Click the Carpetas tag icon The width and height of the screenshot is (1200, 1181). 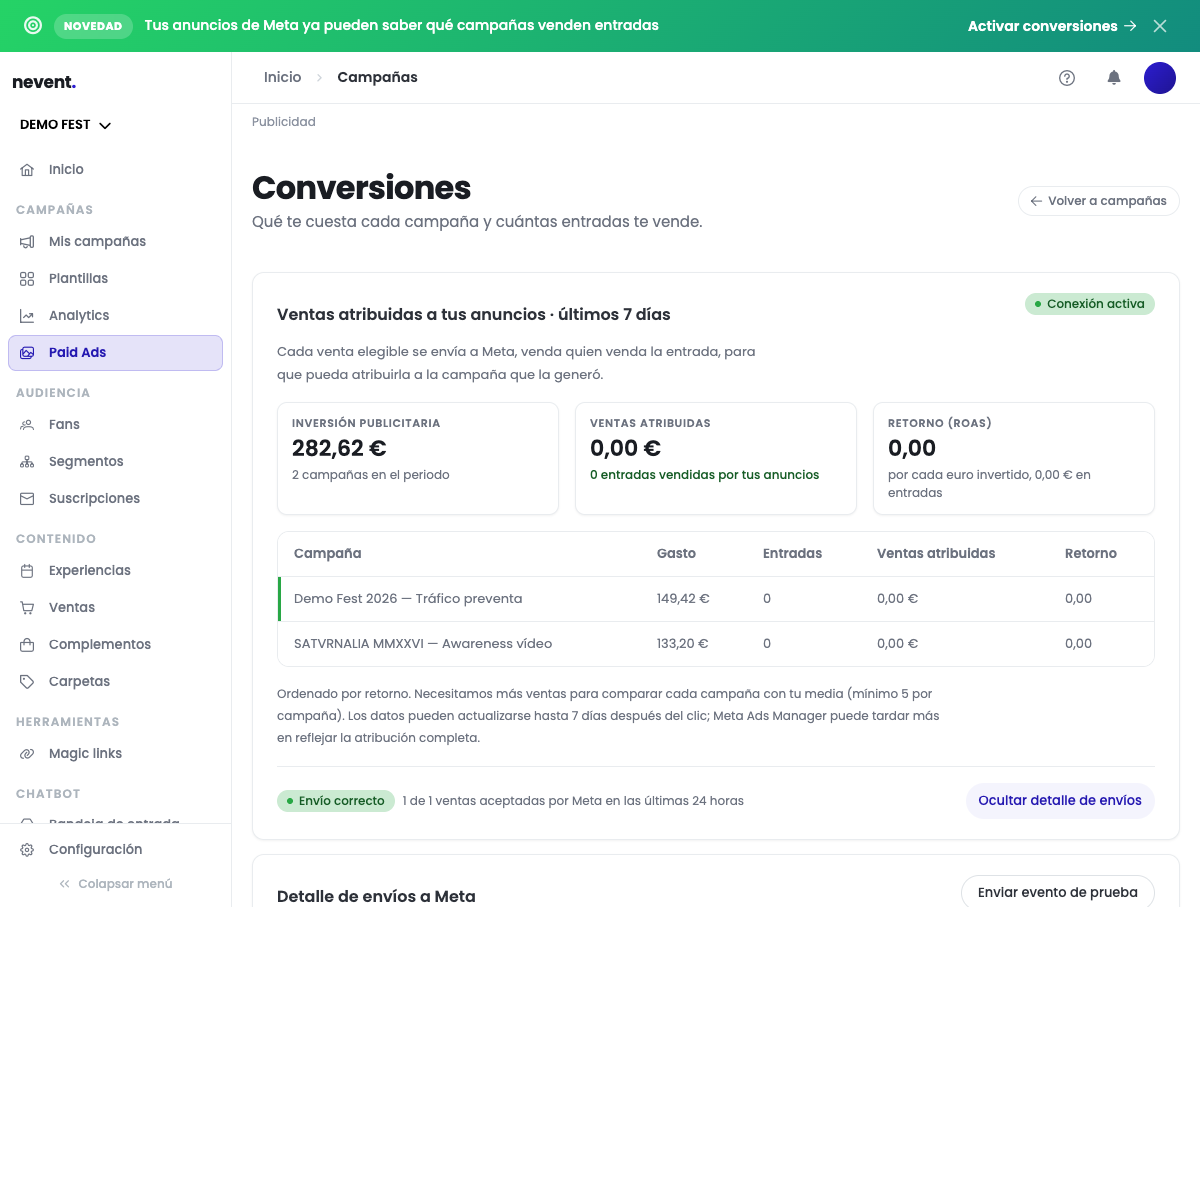point(27,682)
